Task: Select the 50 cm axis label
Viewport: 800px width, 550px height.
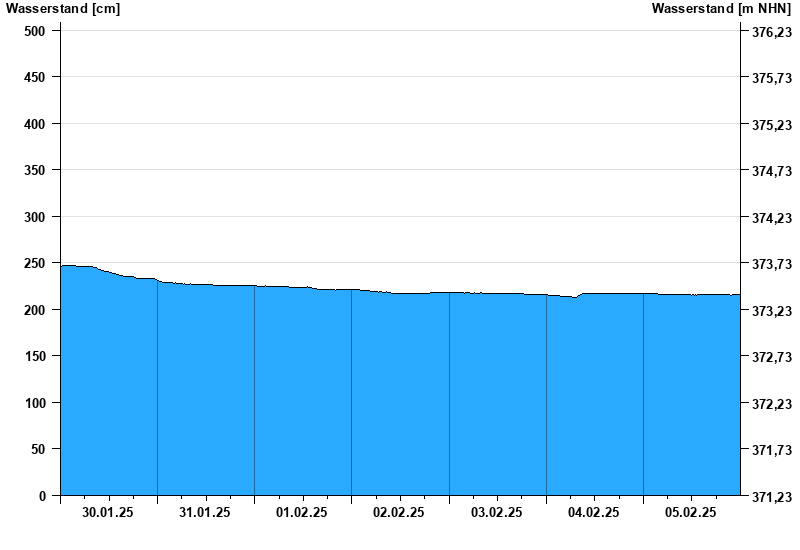Action: (x=38, y=449)
